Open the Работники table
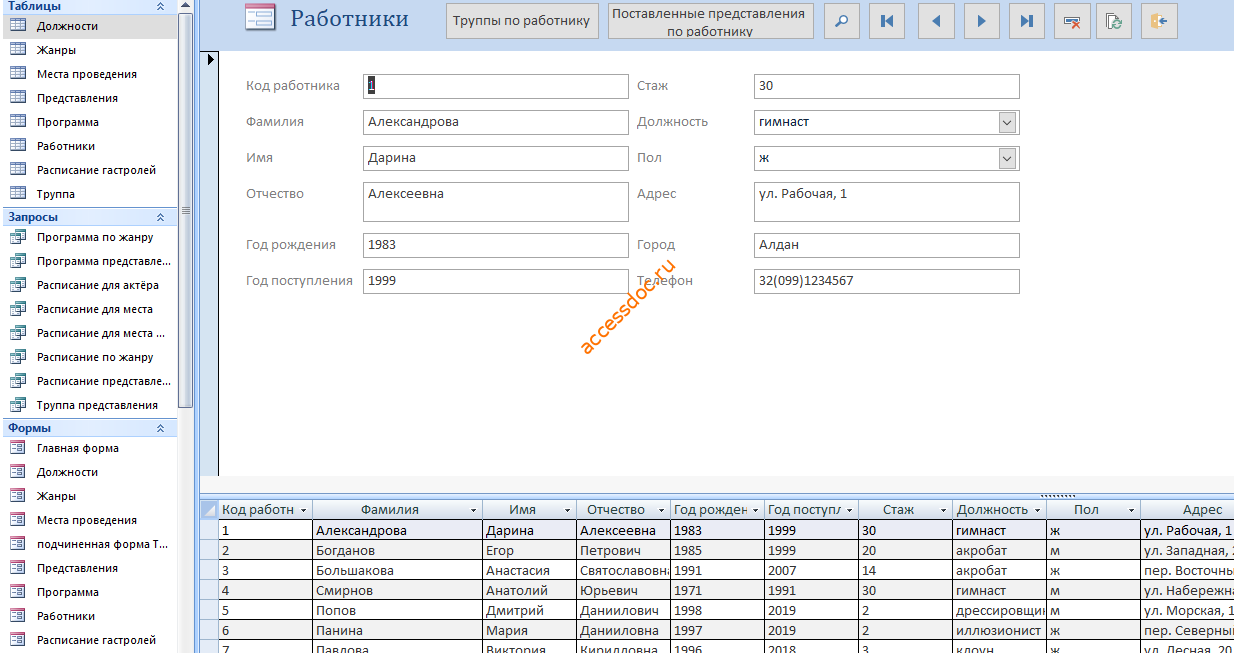1234x653 pixels. coord(89,146)
